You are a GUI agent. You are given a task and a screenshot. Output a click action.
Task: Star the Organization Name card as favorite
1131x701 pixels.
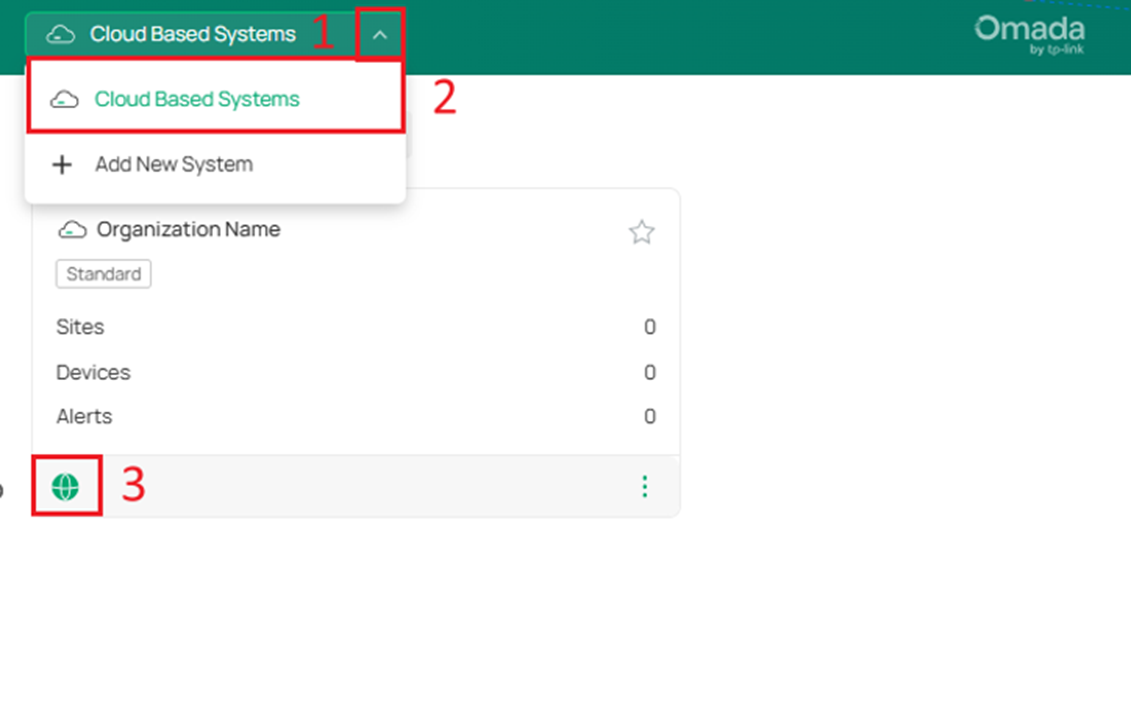coord(641,232)
